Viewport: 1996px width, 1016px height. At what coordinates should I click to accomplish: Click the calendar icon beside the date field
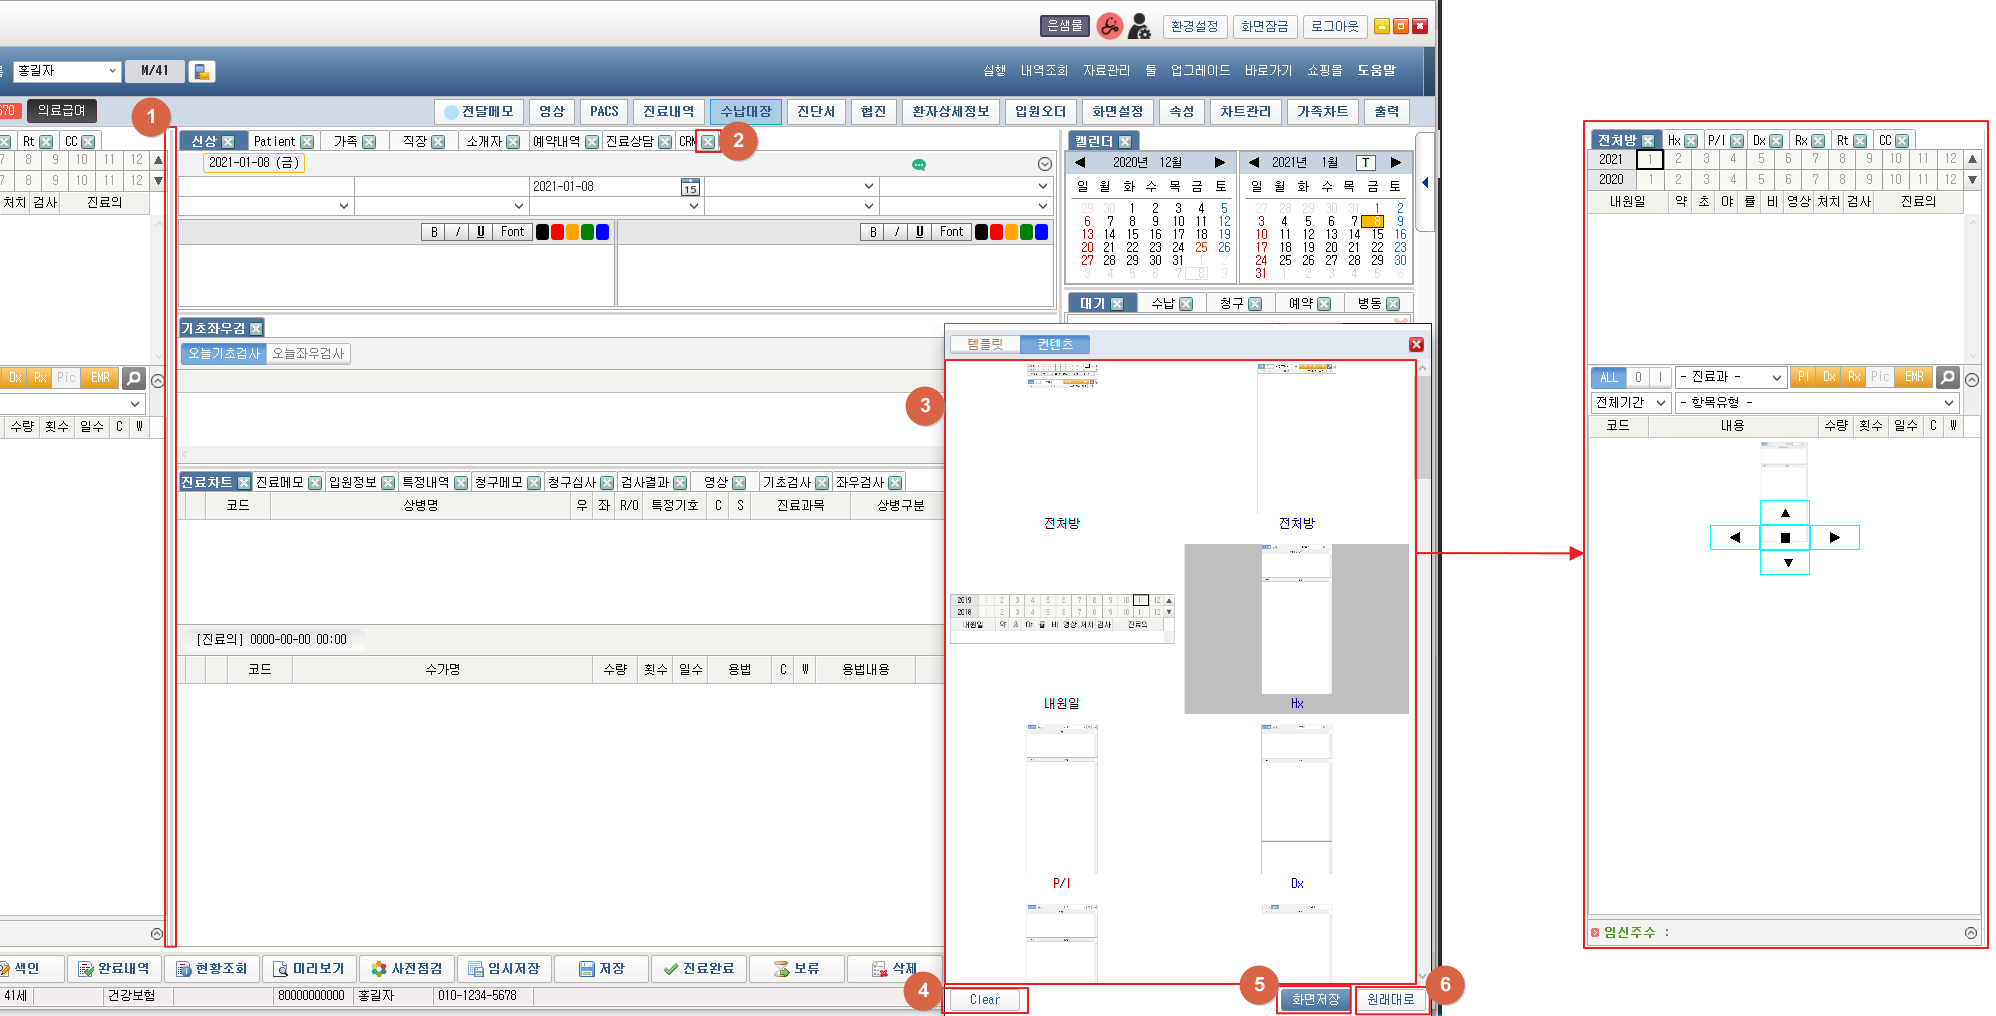(x=690, y=187)
